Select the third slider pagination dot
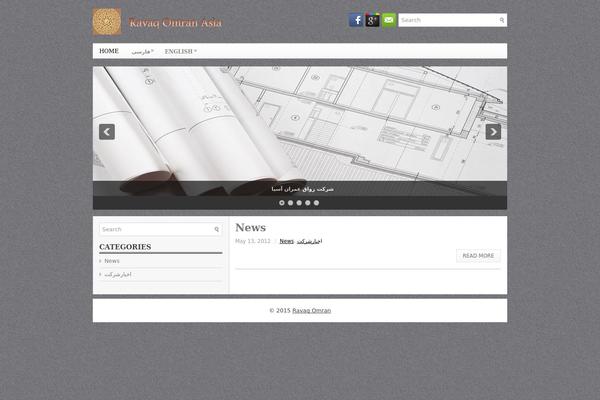This screenshot has height=400, width=600. tap(299, 203)
